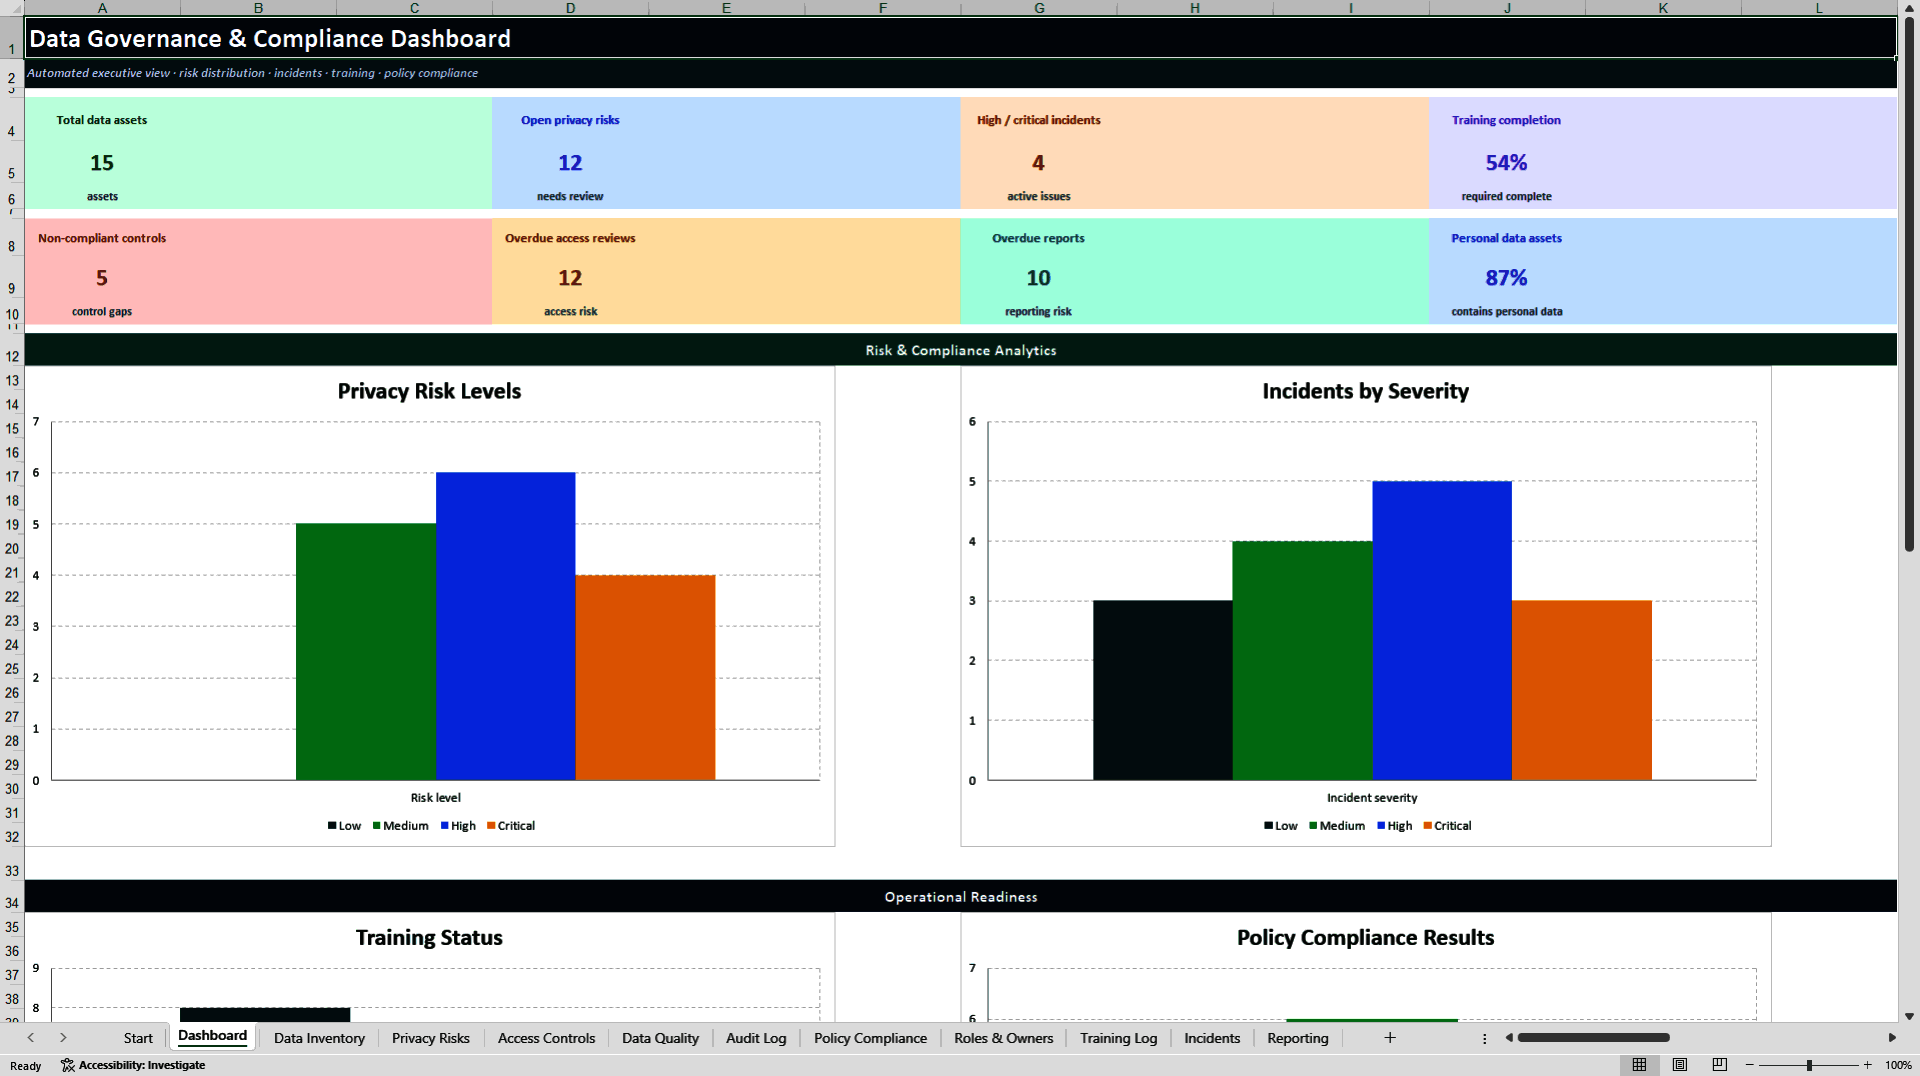Open the Privacy Risks sheet tab
Image resolution: width=1920 pixels, height=1076 pixels.
click(x=431, y=1038)
